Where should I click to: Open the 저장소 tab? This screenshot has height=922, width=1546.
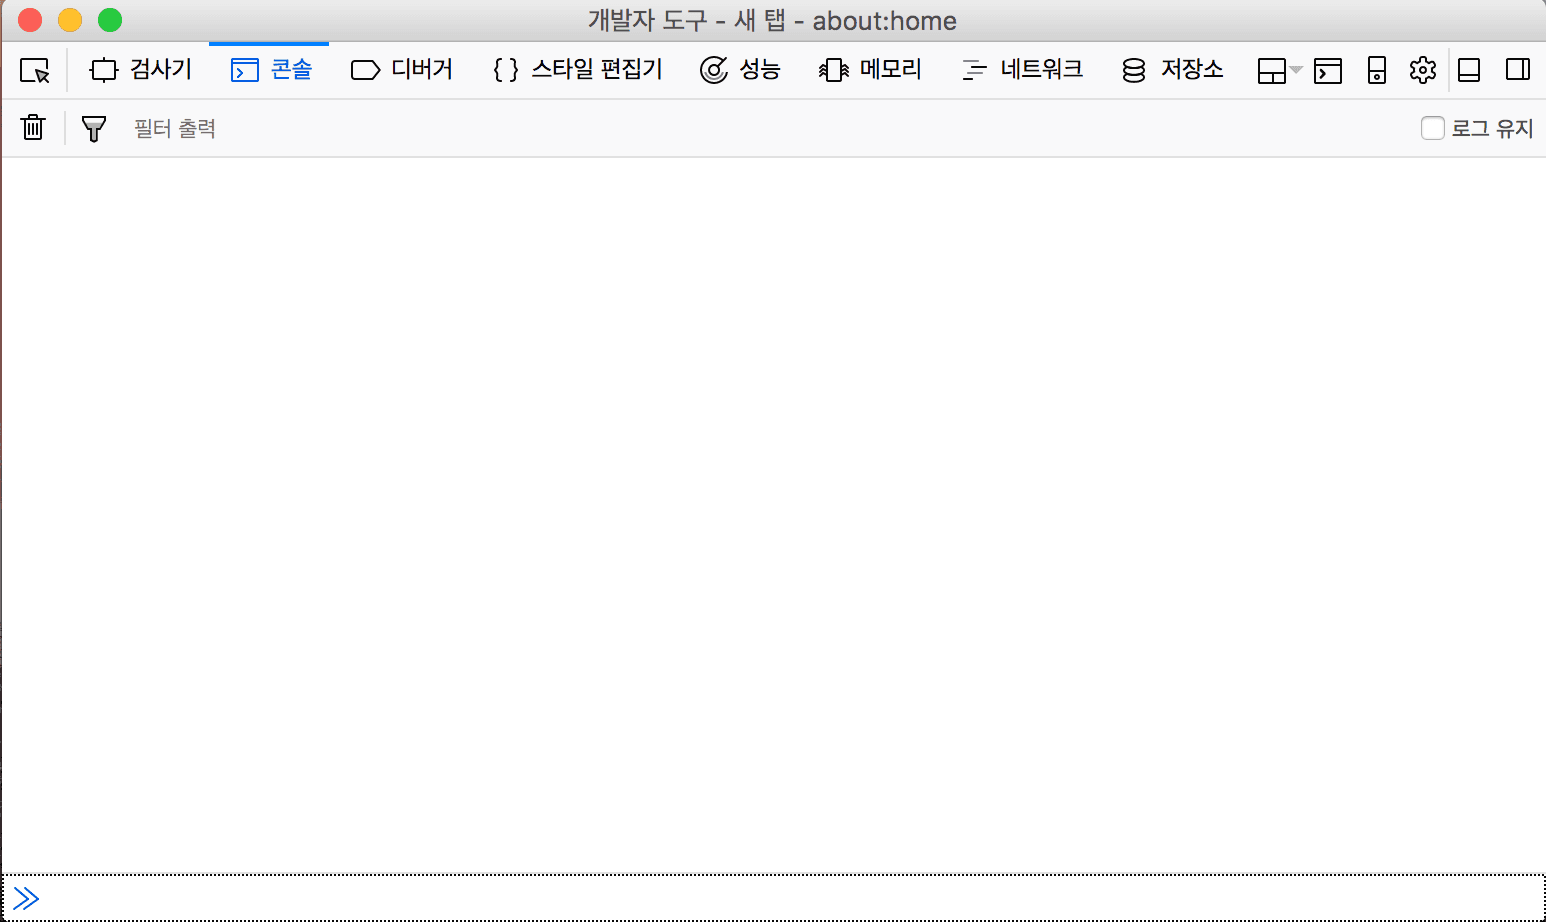pos(1173,70)
